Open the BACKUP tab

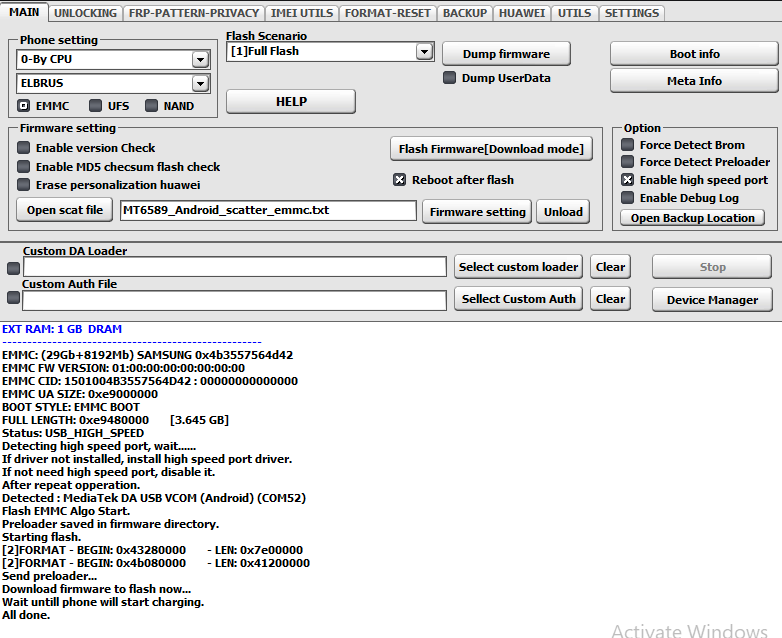[x=465, y=13]
